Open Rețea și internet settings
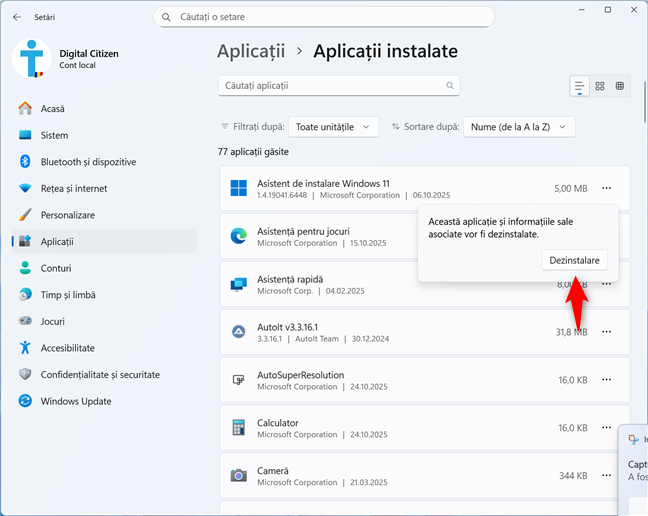 click(104, 188)
